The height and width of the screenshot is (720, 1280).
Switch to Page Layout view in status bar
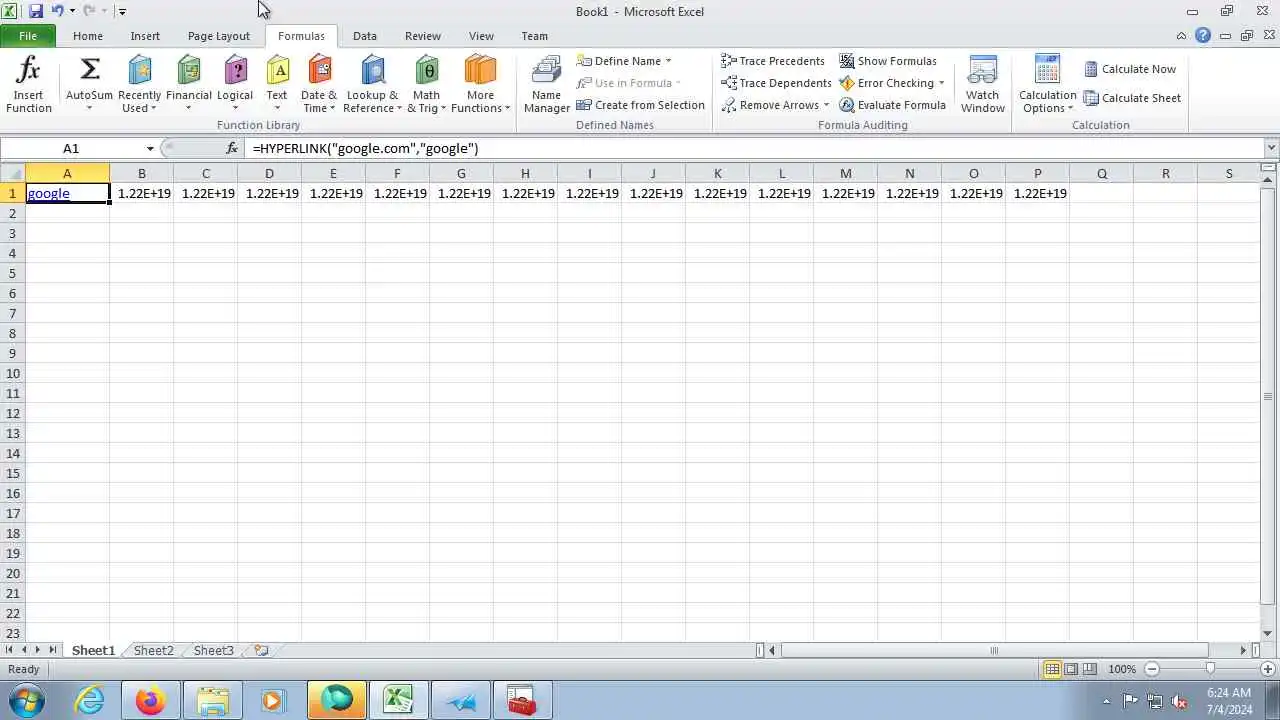(x=1071, y=669)
